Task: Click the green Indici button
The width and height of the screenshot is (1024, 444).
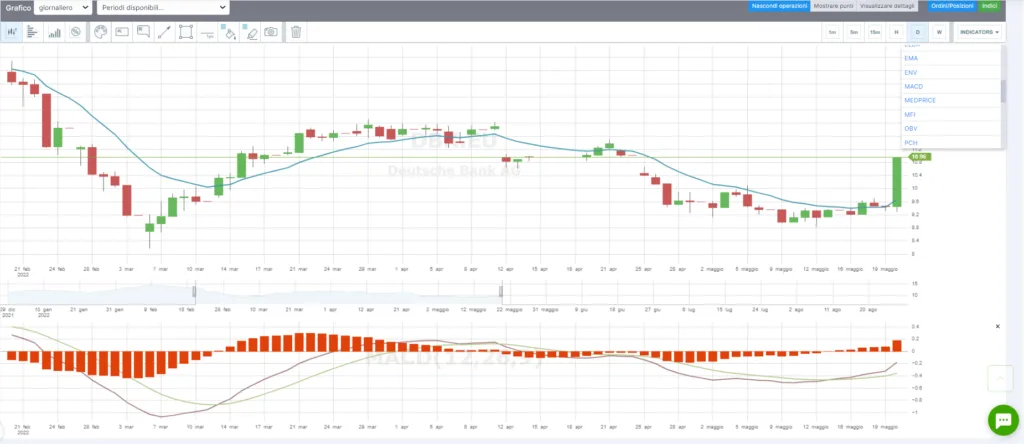Action: pos(989,6)
